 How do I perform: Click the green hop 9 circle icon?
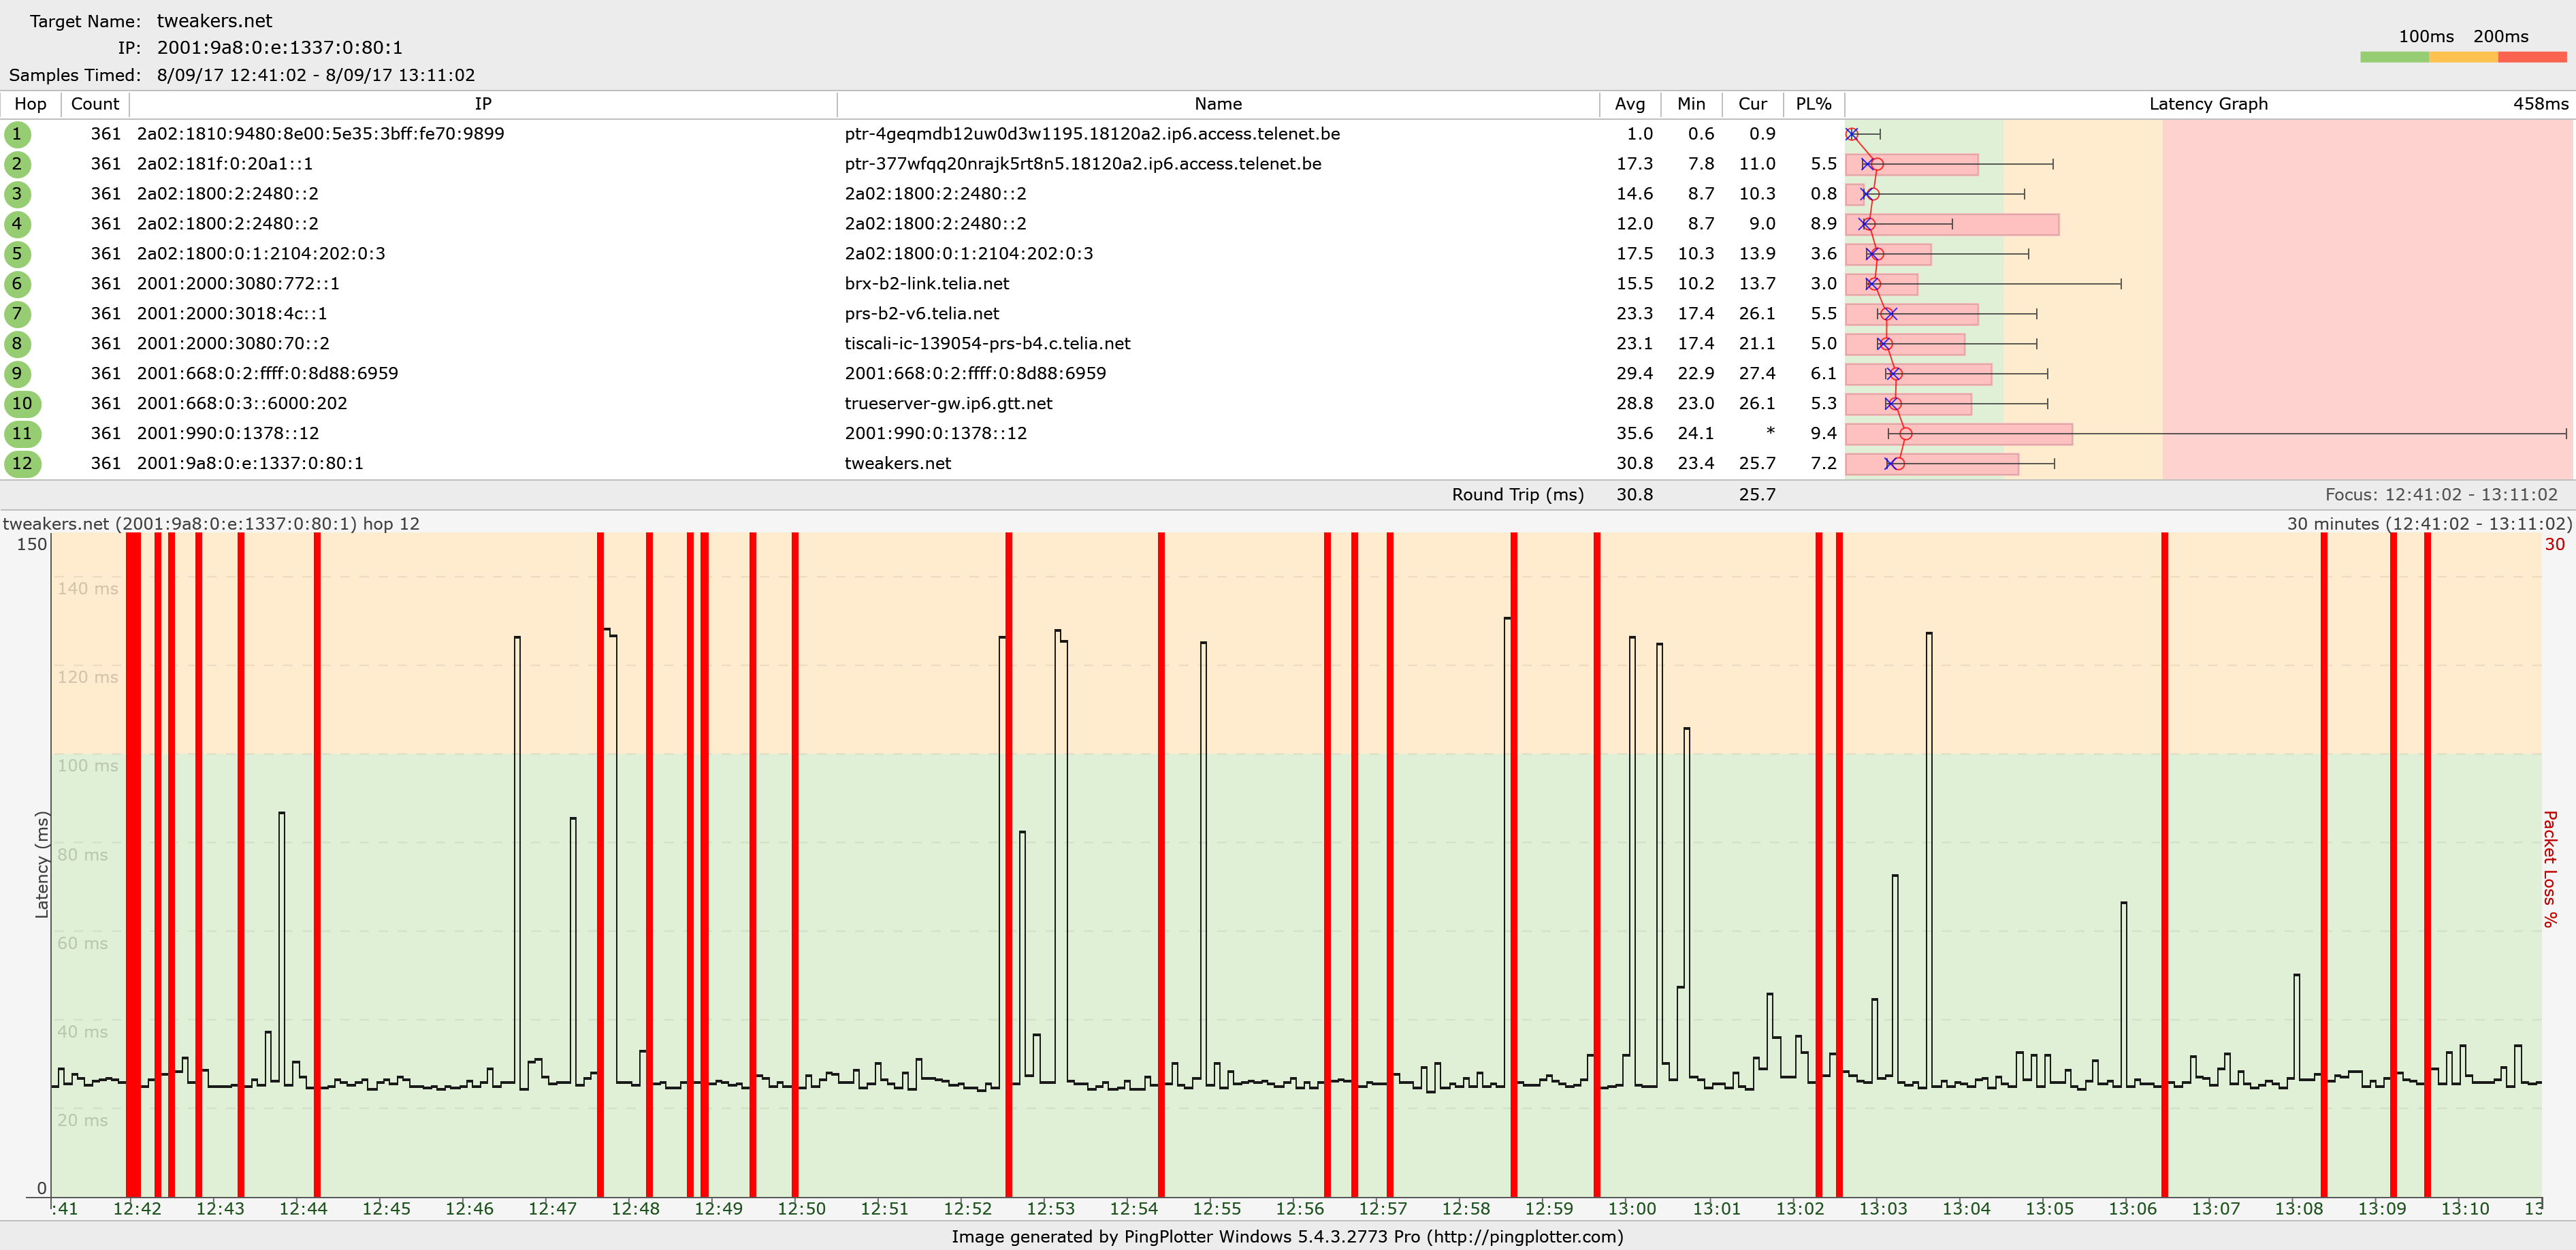click(17, 374)
